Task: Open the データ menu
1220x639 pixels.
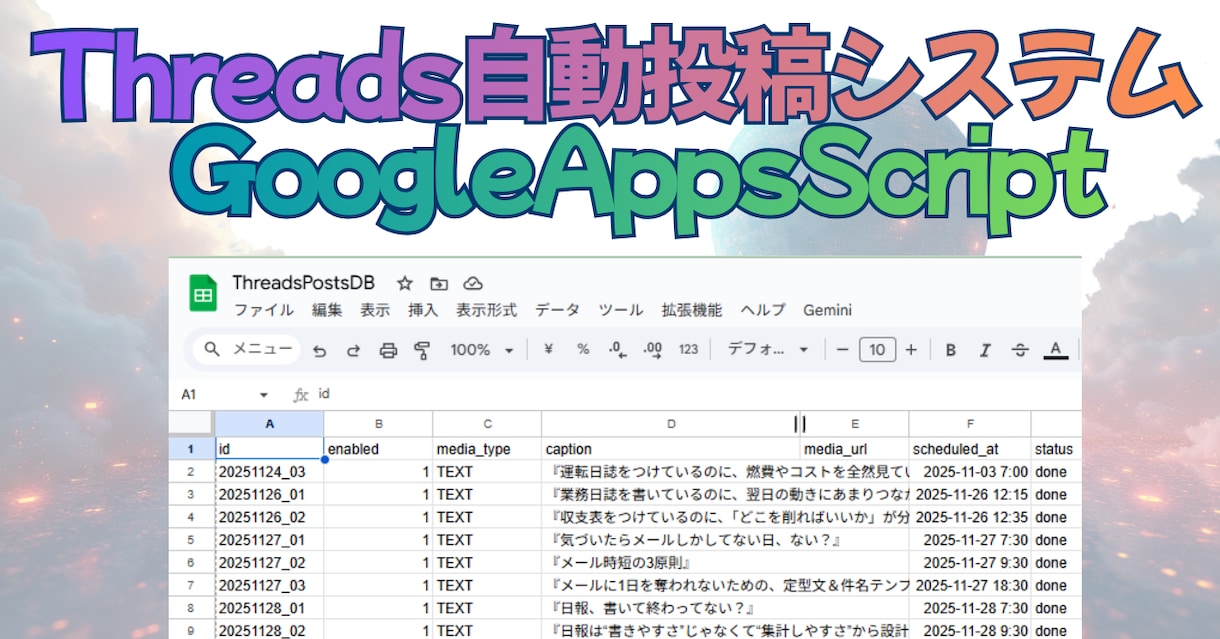Action: tap(557, 310)
